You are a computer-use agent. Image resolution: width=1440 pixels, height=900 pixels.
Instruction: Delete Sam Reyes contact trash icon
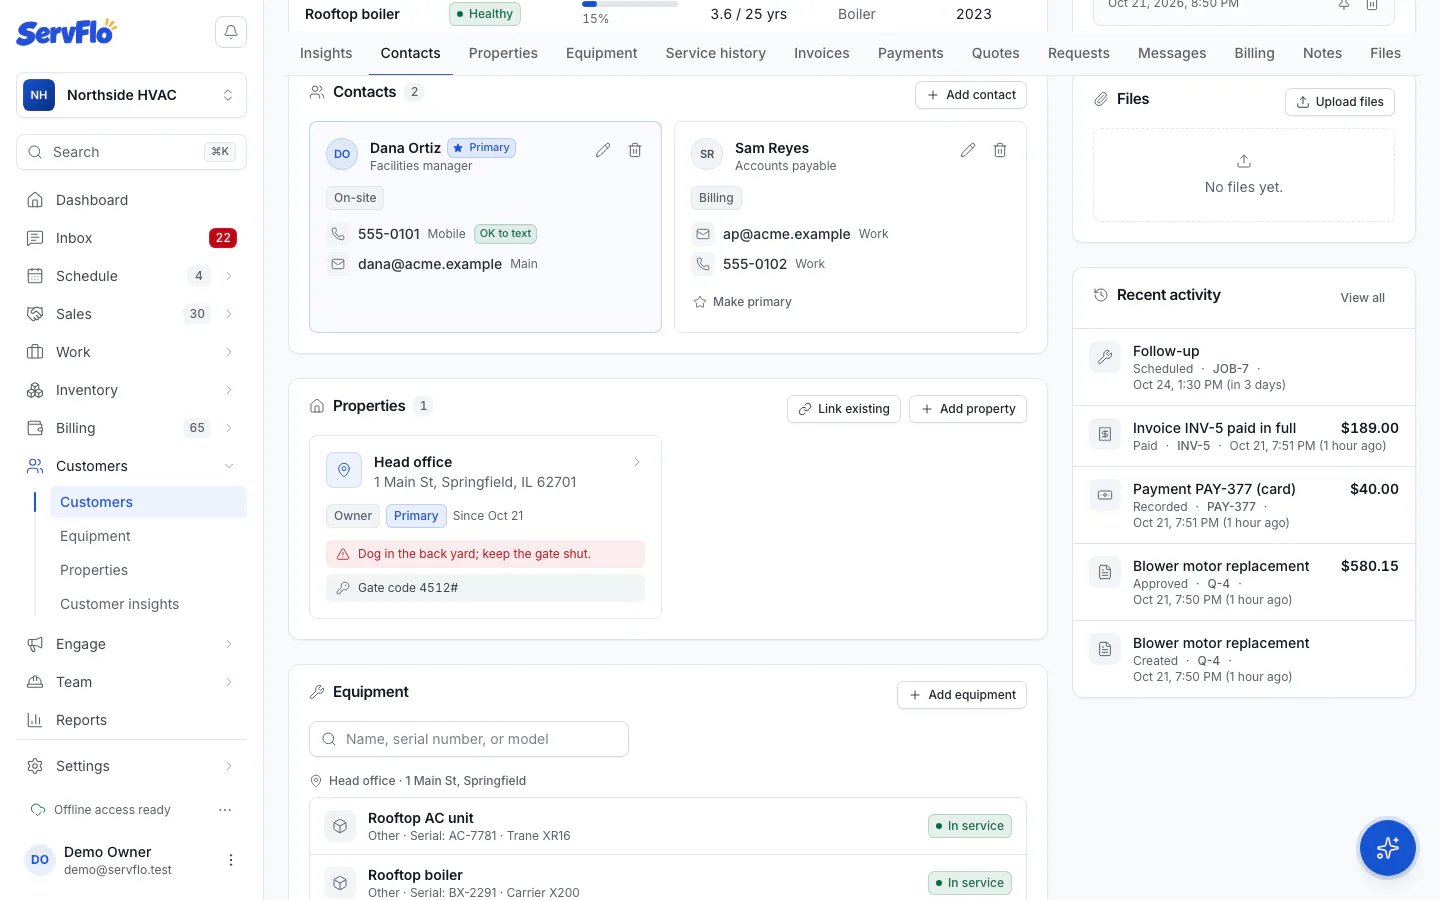pos(1000,150)
